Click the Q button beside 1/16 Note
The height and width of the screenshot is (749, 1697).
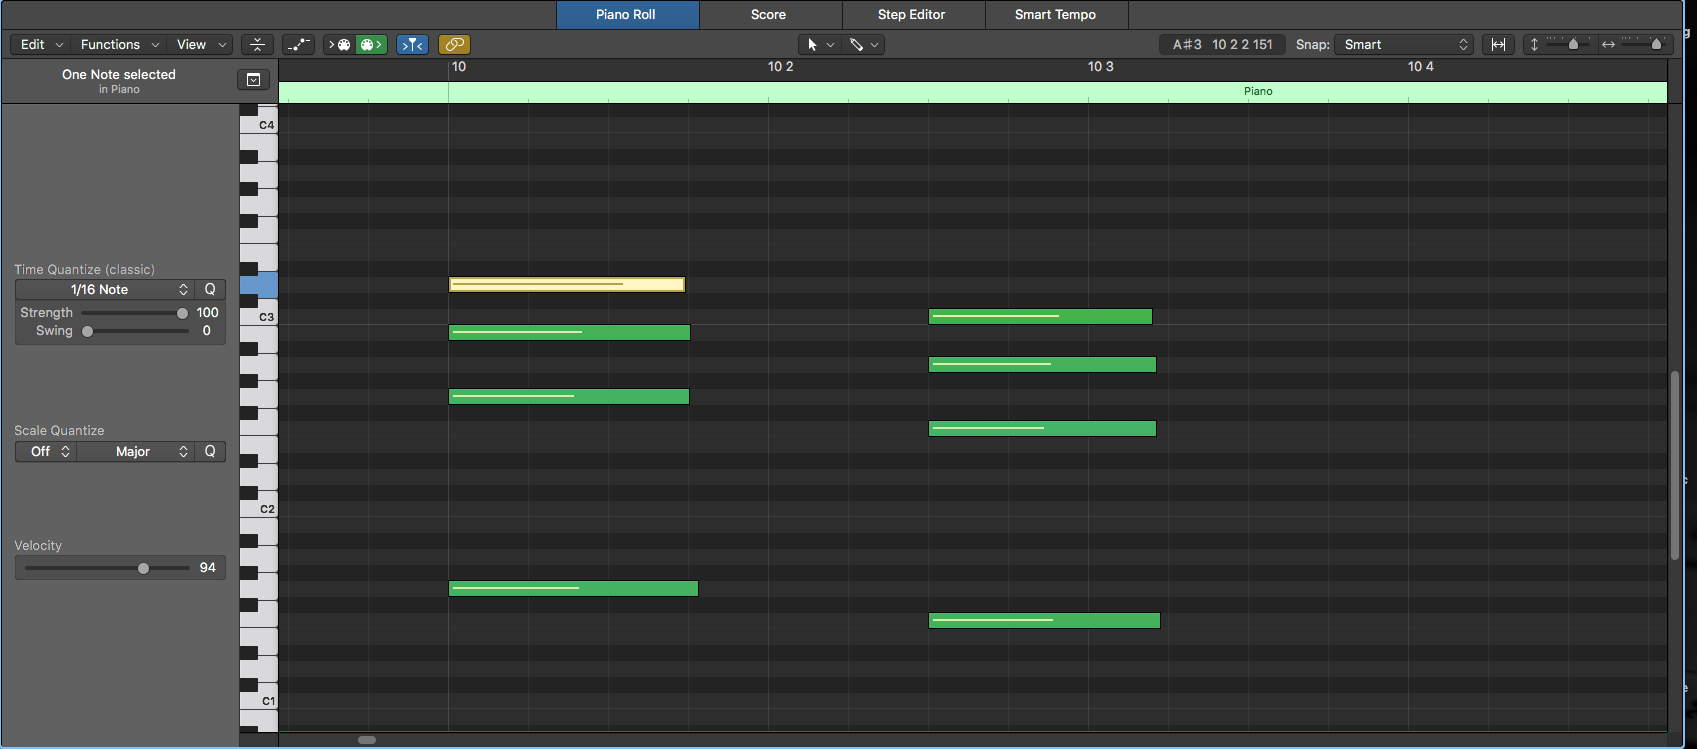[x=210, y=289]
